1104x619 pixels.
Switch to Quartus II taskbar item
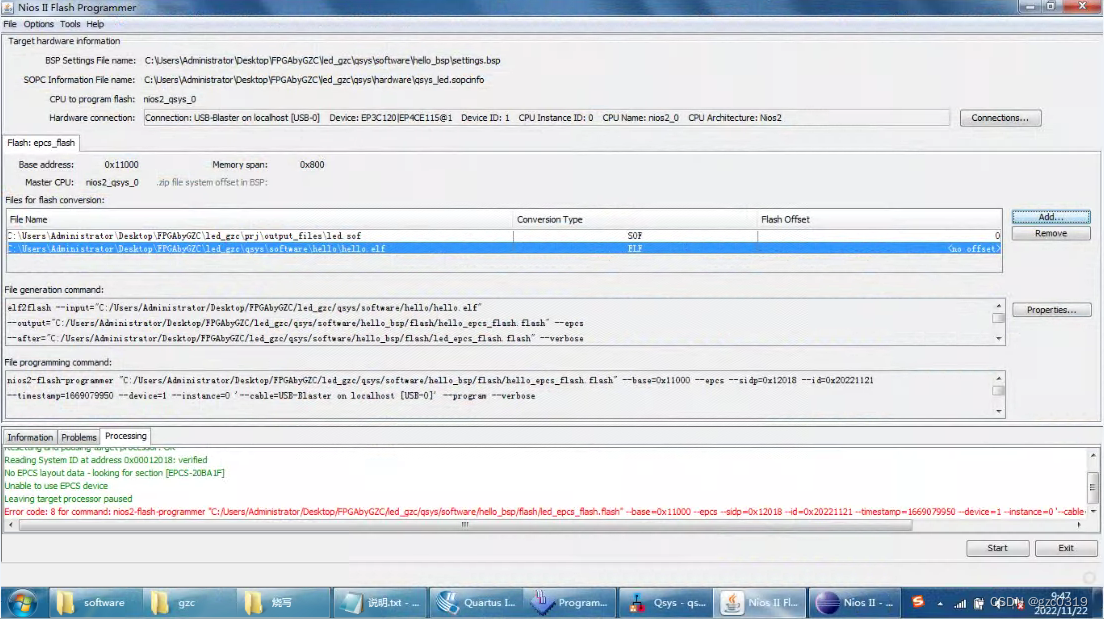click(475, 603)
